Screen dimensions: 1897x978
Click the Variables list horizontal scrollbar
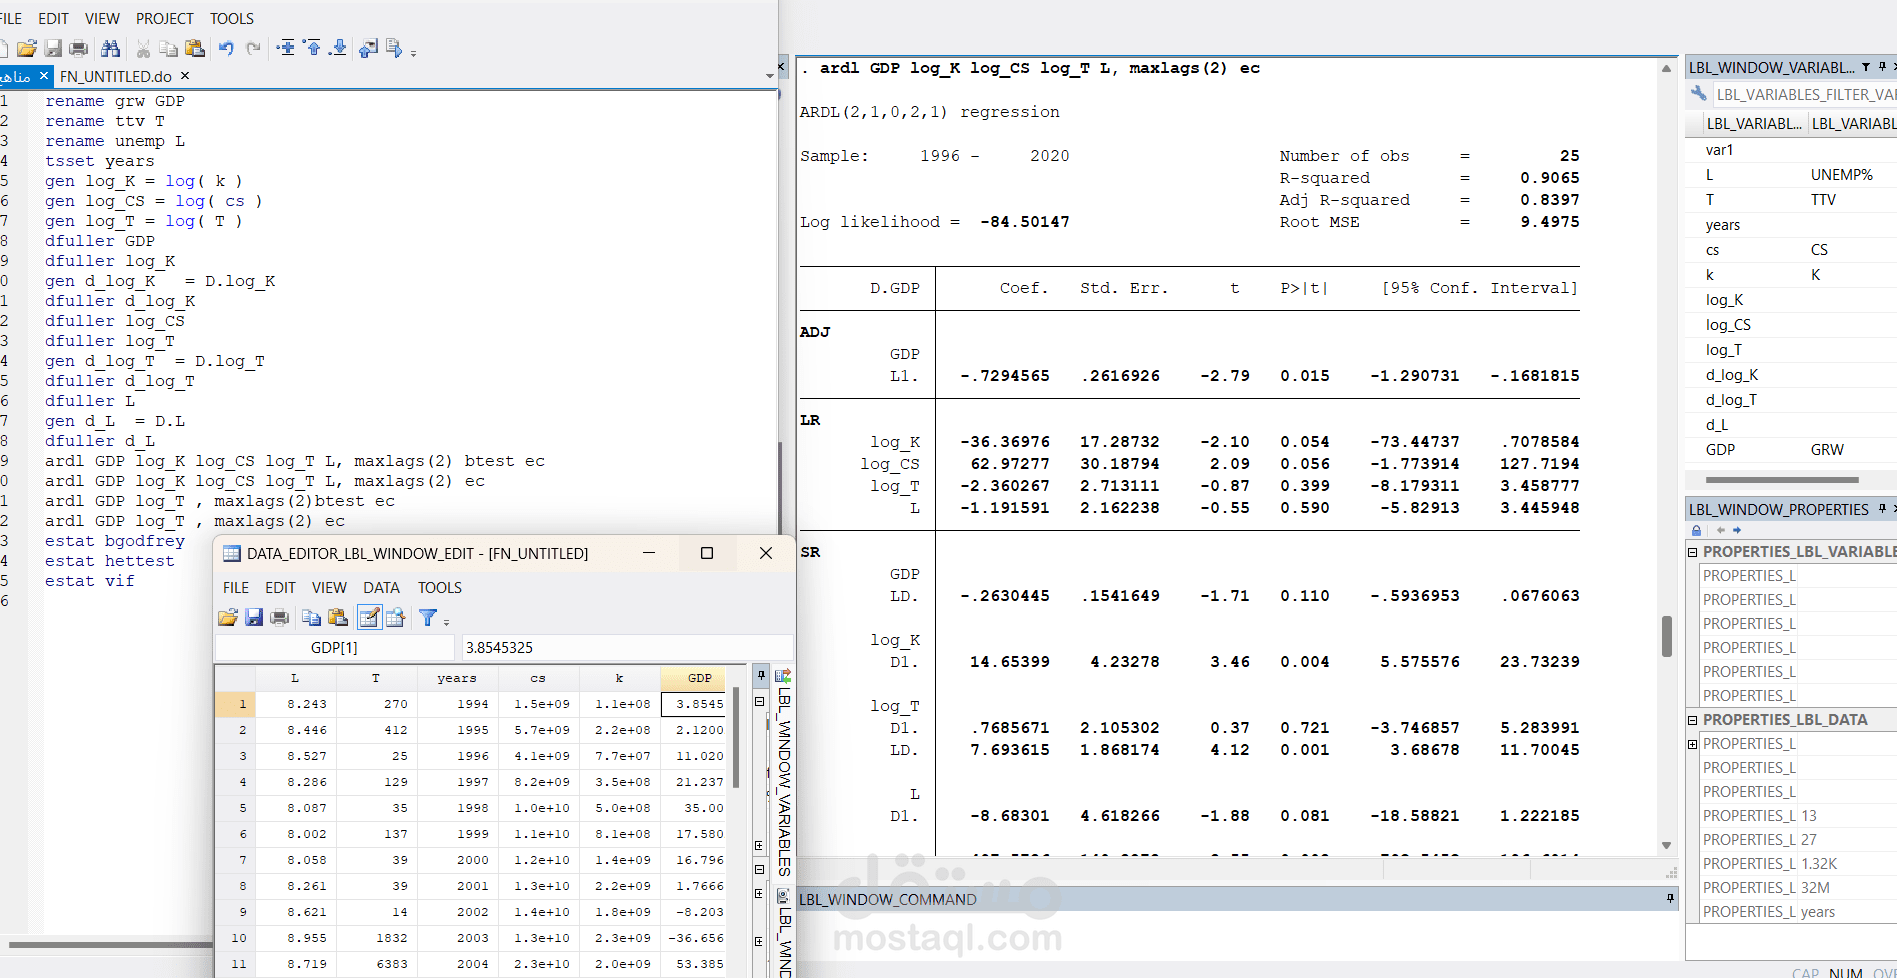pyautogui.click(x=1782, y=480)
